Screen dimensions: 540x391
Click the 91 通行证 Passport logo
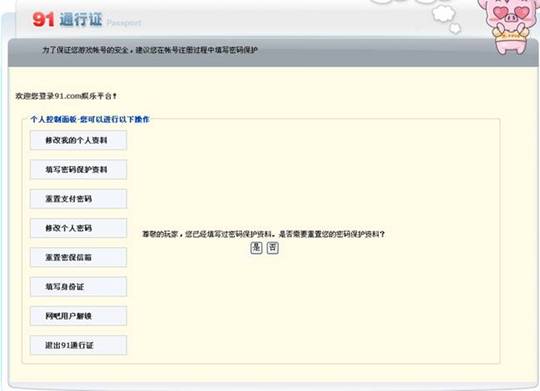point(87,20)
